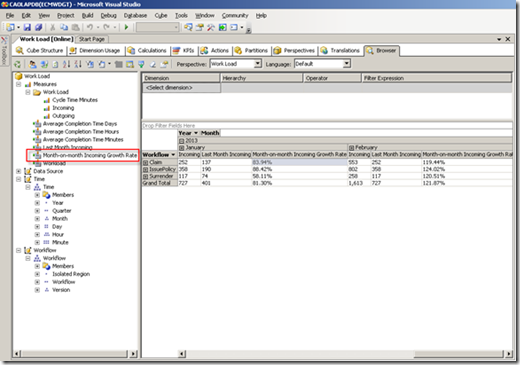
Task: Open the File menu
Action: coord(10,15)
